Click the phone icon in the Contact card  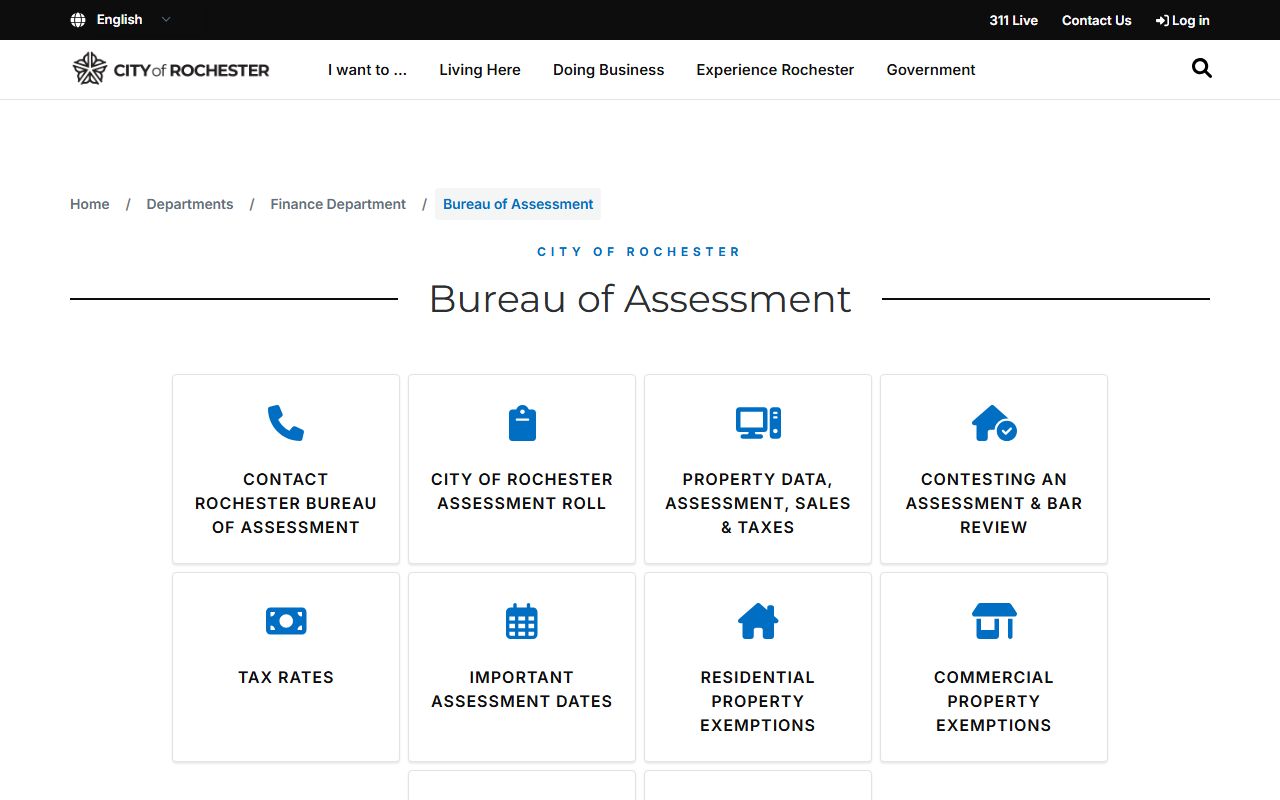pos(286,423)
